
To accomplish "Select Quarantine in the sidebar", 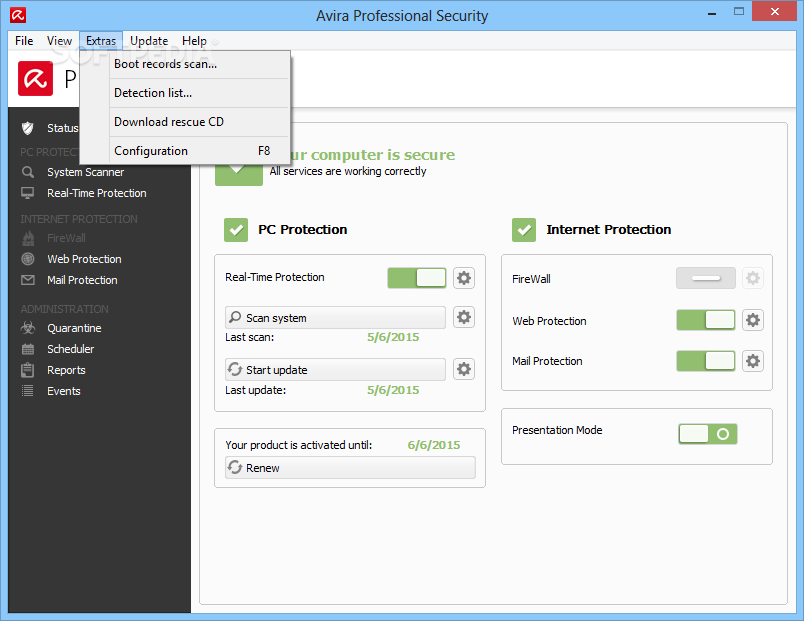I will tap(74, 328).
